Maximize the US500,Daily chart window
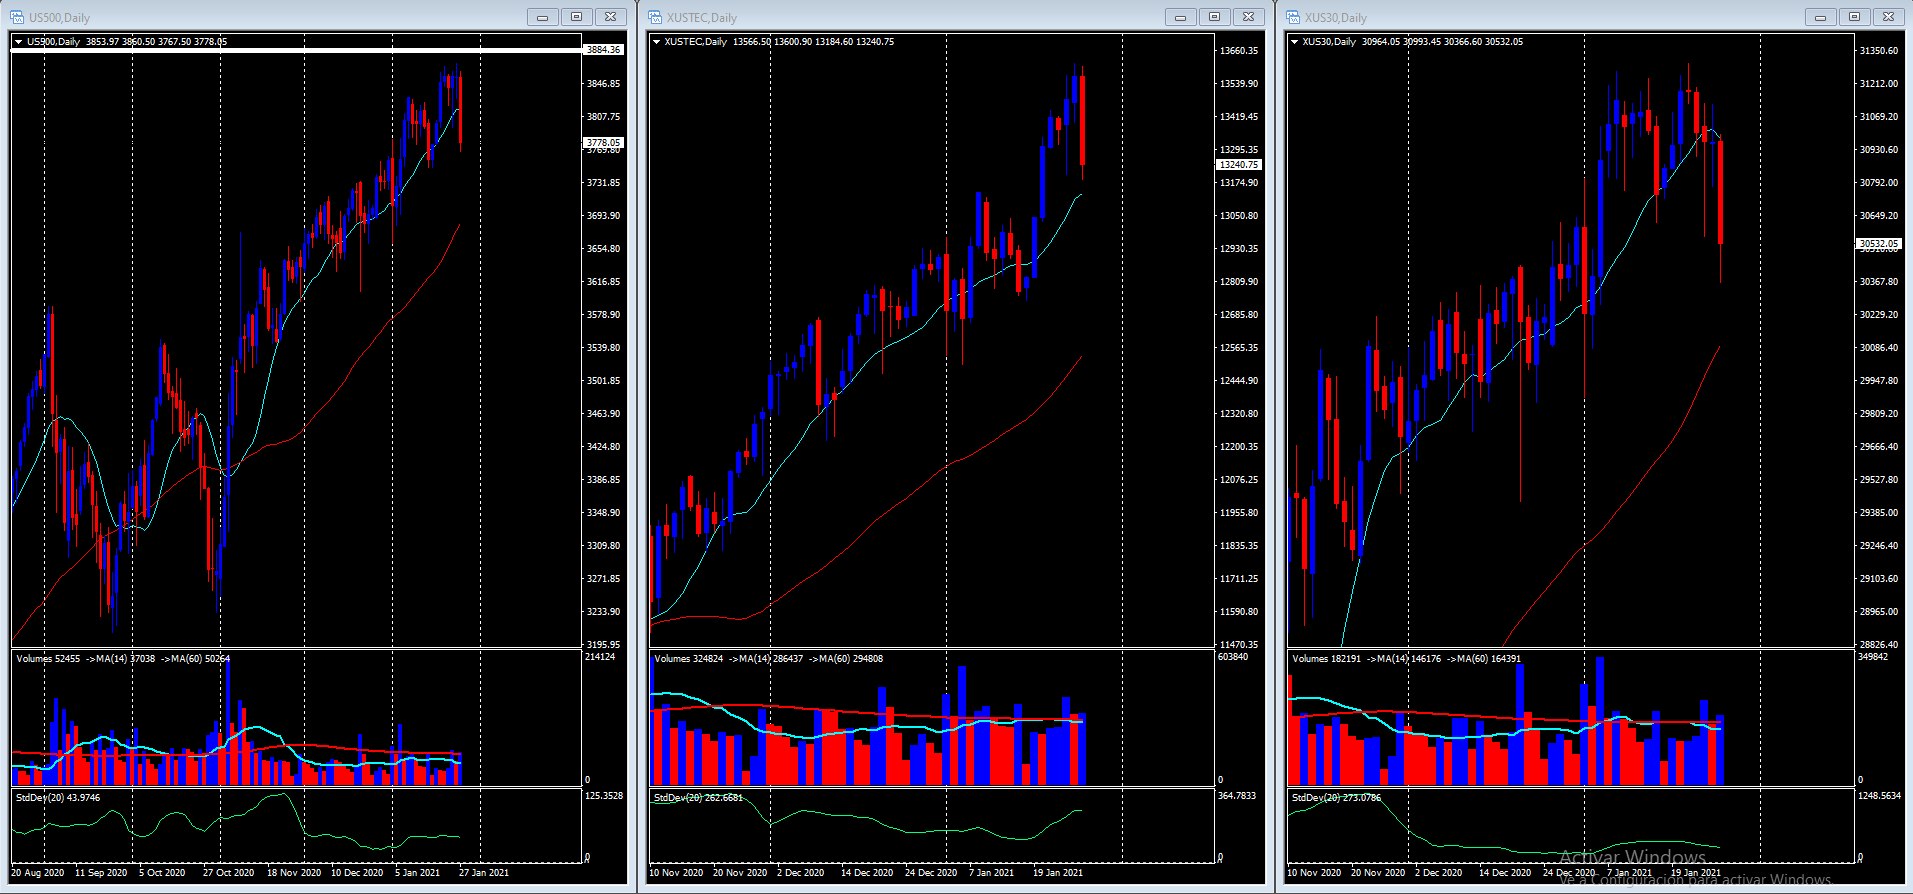This screenshot has height=894, width=1913. (x=577, y=17)
